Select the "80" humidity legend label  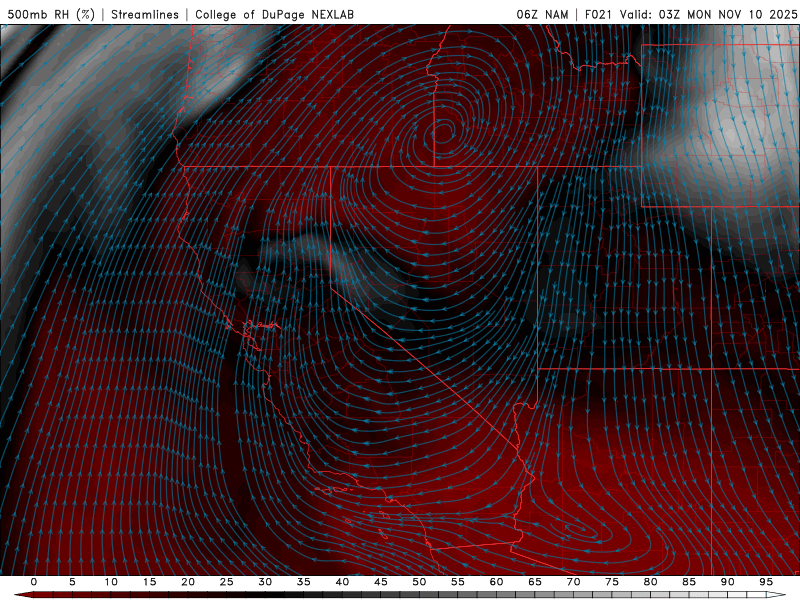coord(651,582)
